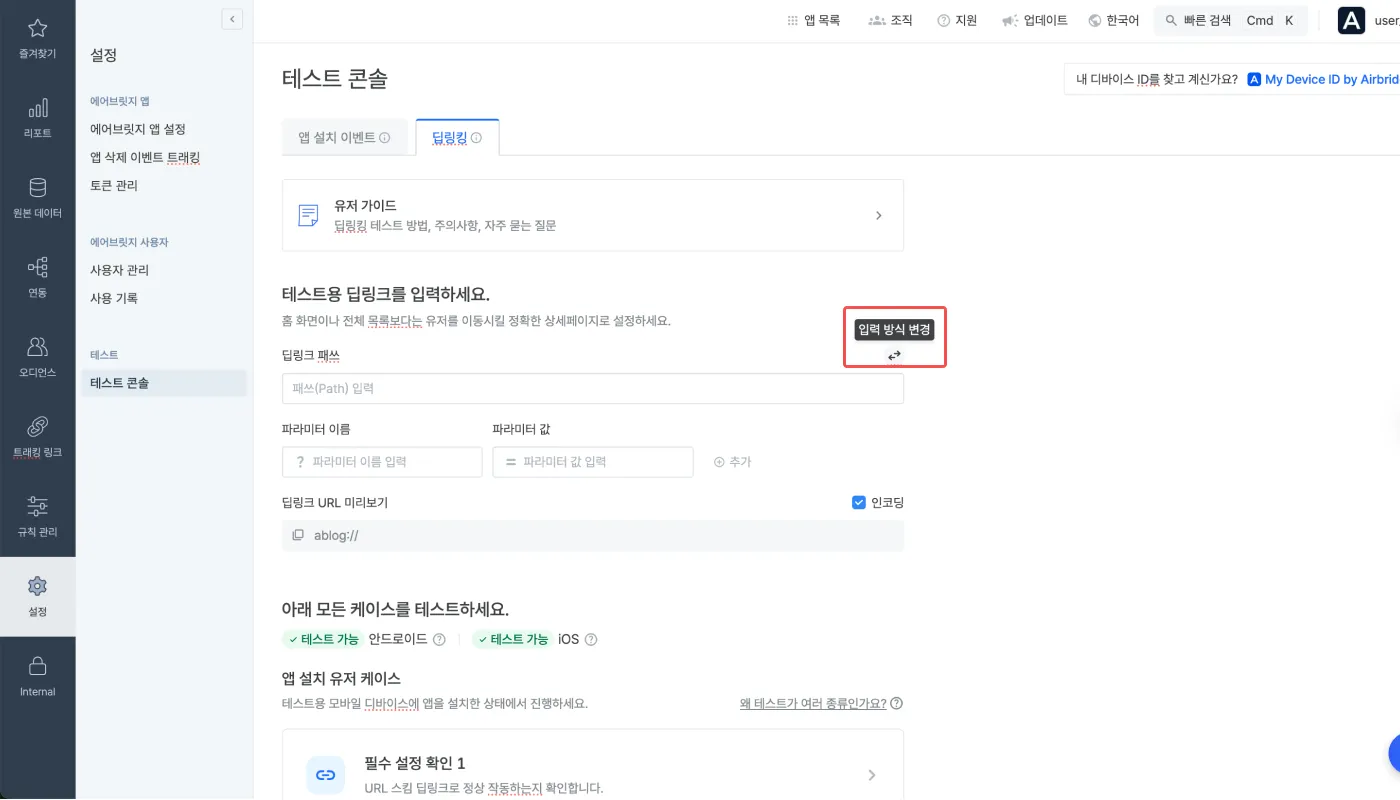The width and height of the screenshot is (1400, 800).
Task: Open the 리포트 bar chart icon
Action: 37,108
